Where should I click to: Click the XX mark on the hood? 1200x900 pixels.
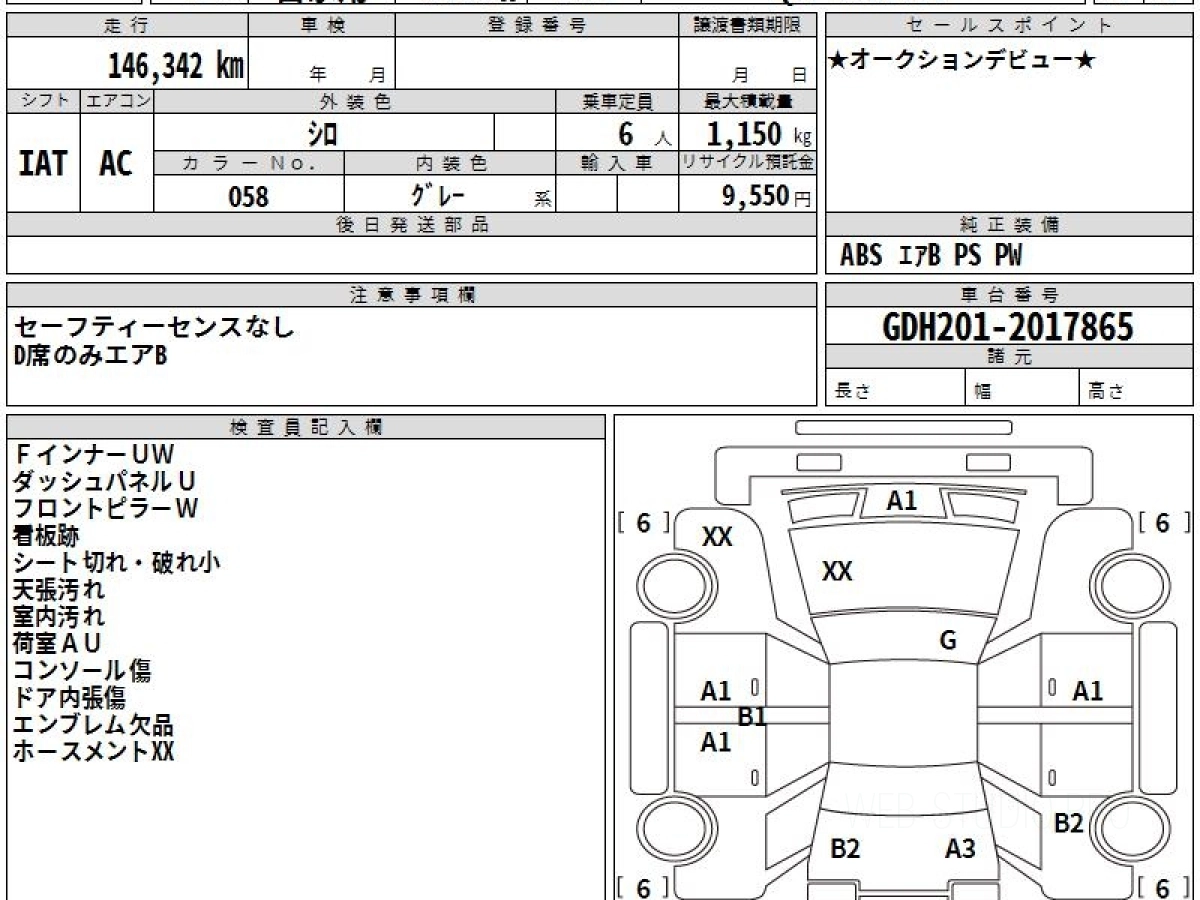click(x=837, y=572)
